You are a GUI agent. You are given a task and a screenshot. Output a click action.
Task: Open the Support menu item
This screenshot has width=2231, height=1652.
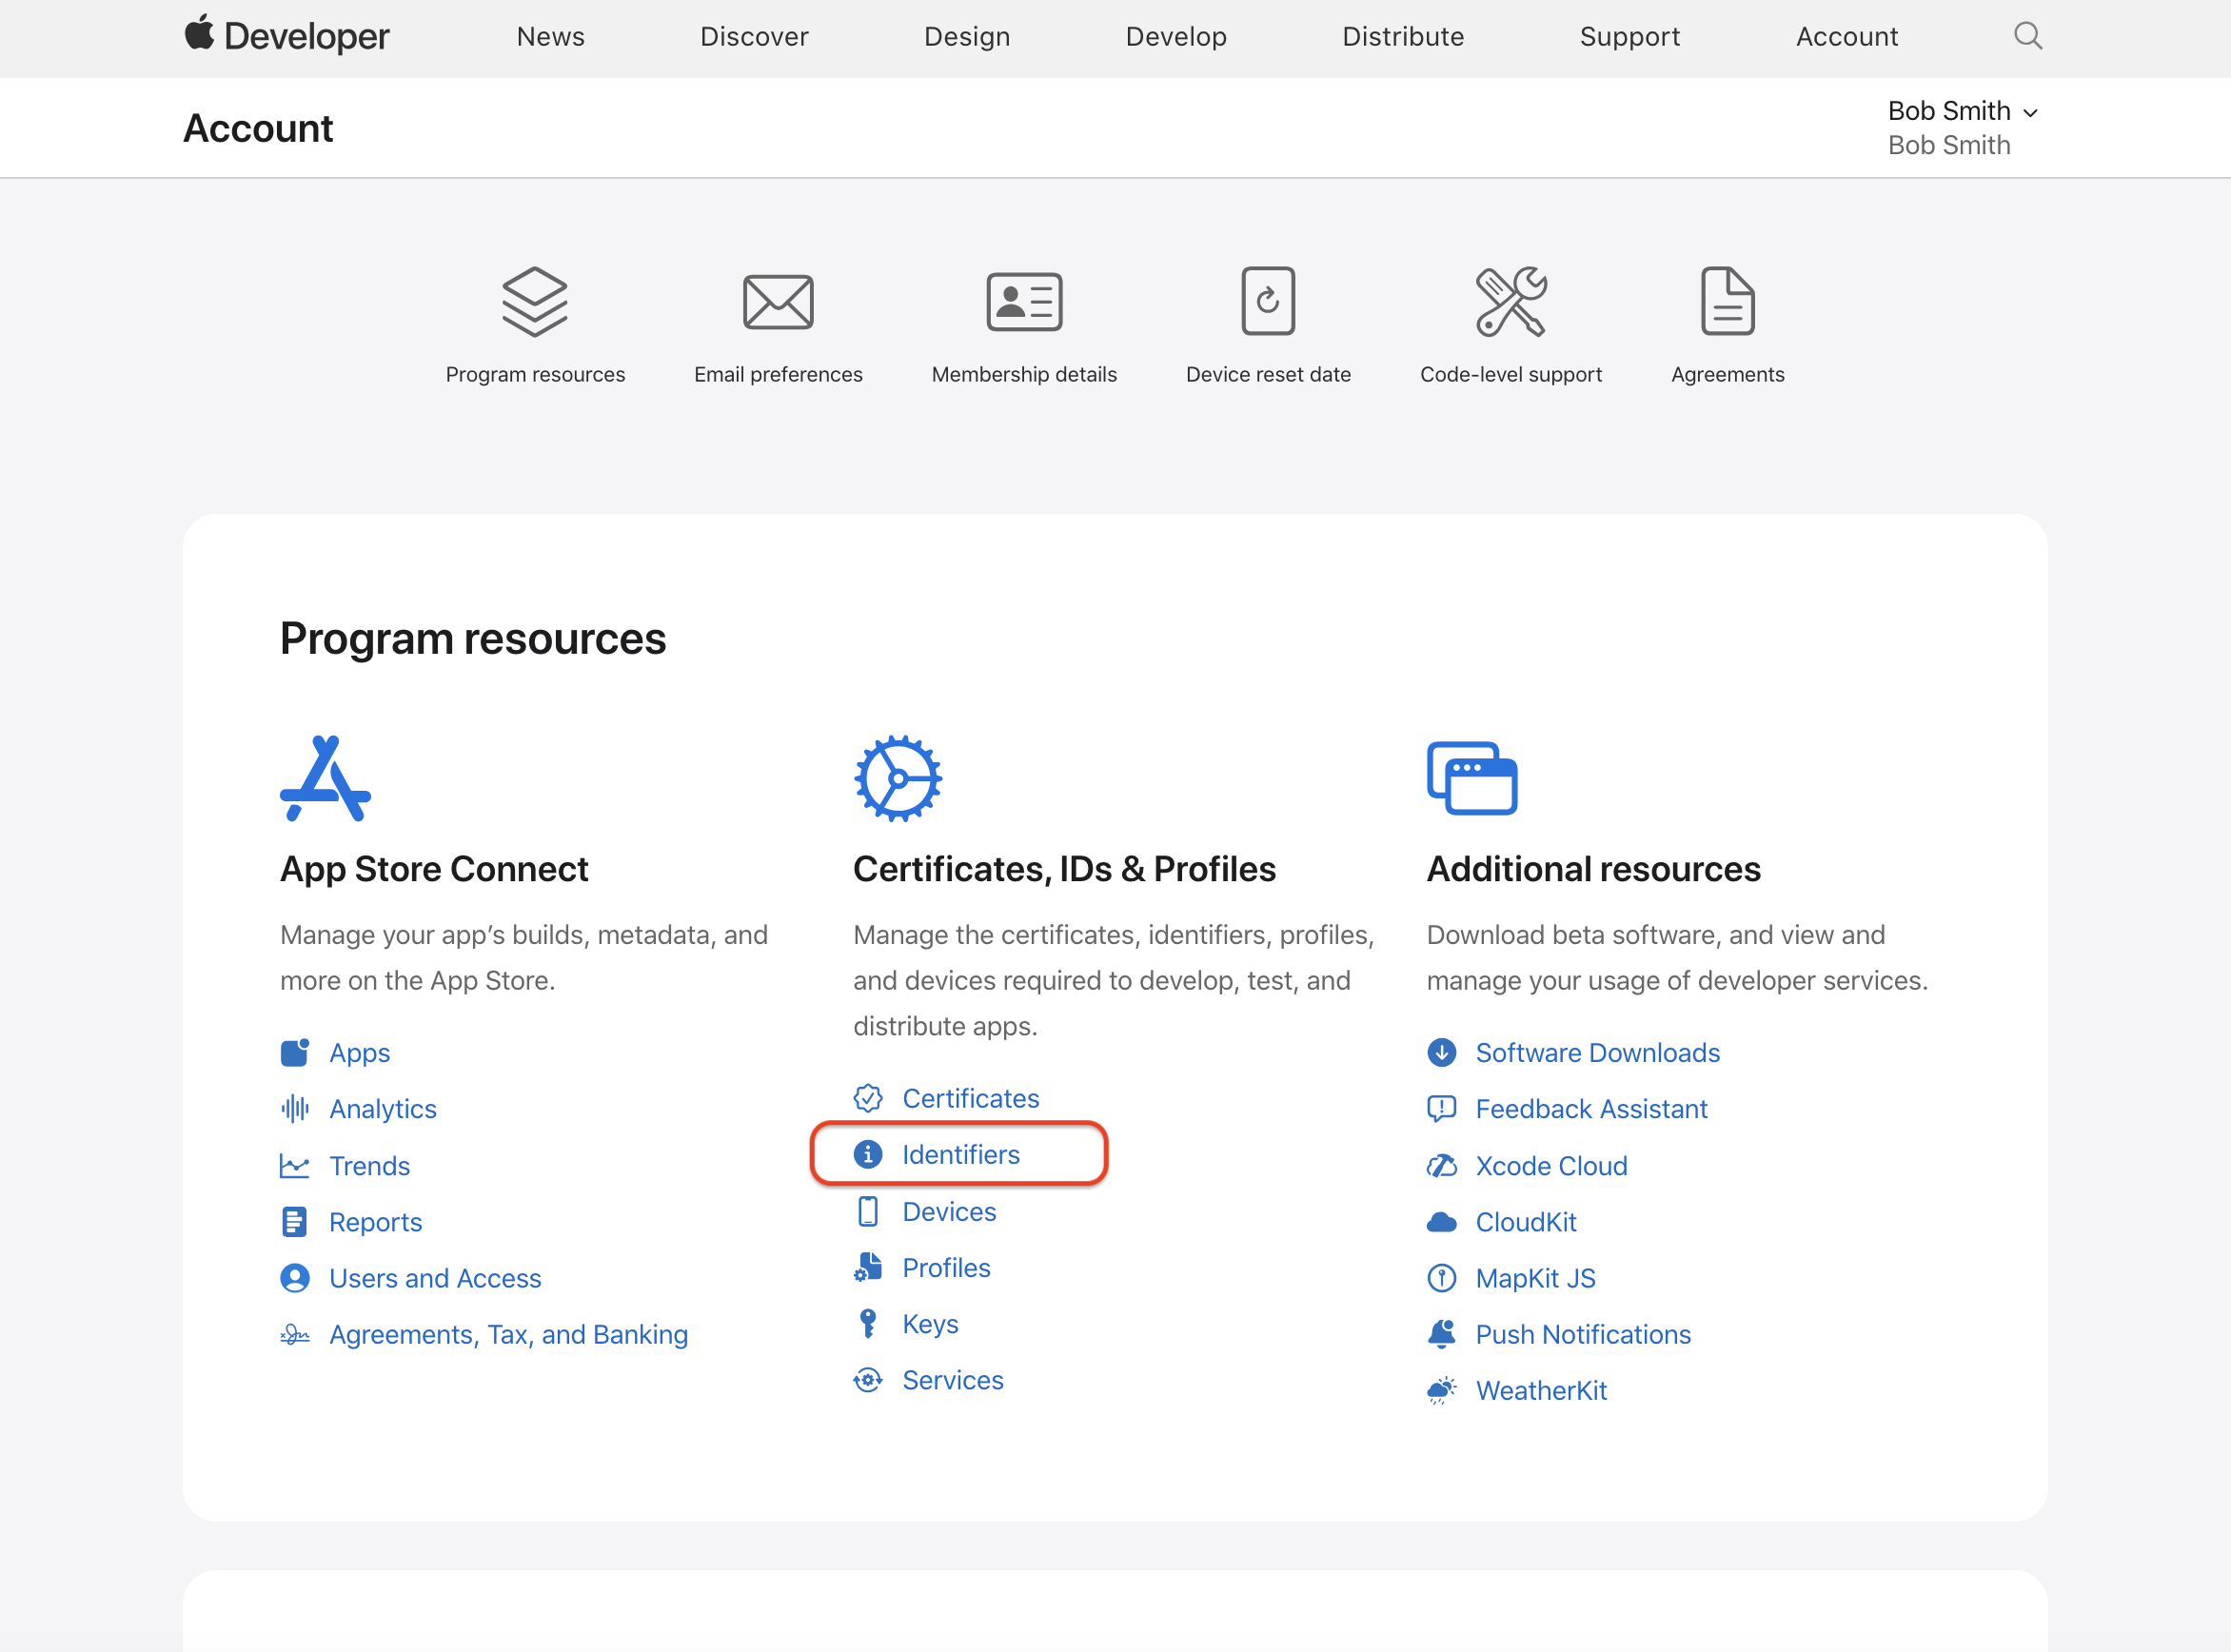point(1630,37)
